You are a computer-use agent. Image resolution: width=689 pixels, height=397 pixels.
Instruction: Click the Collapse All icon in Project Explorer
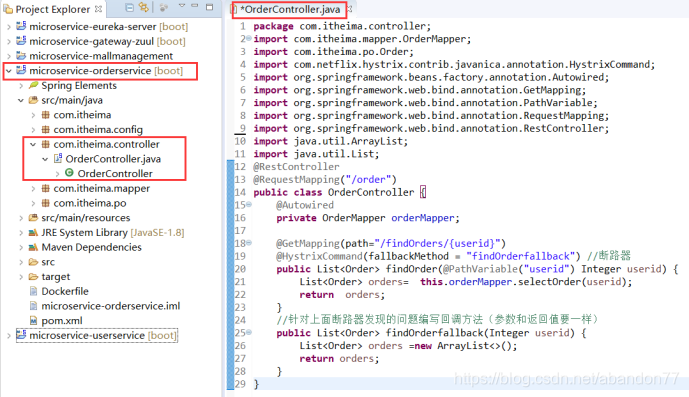129,7
